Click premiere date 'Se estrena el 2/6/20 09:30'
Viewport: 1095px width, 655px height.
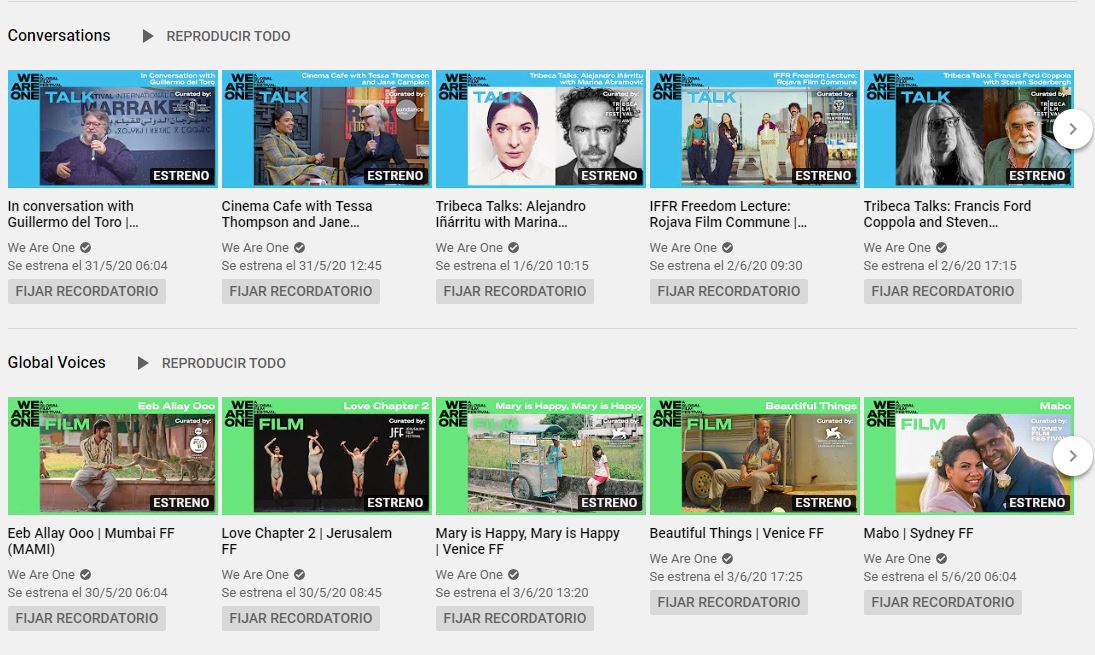[x=726, y=266]
